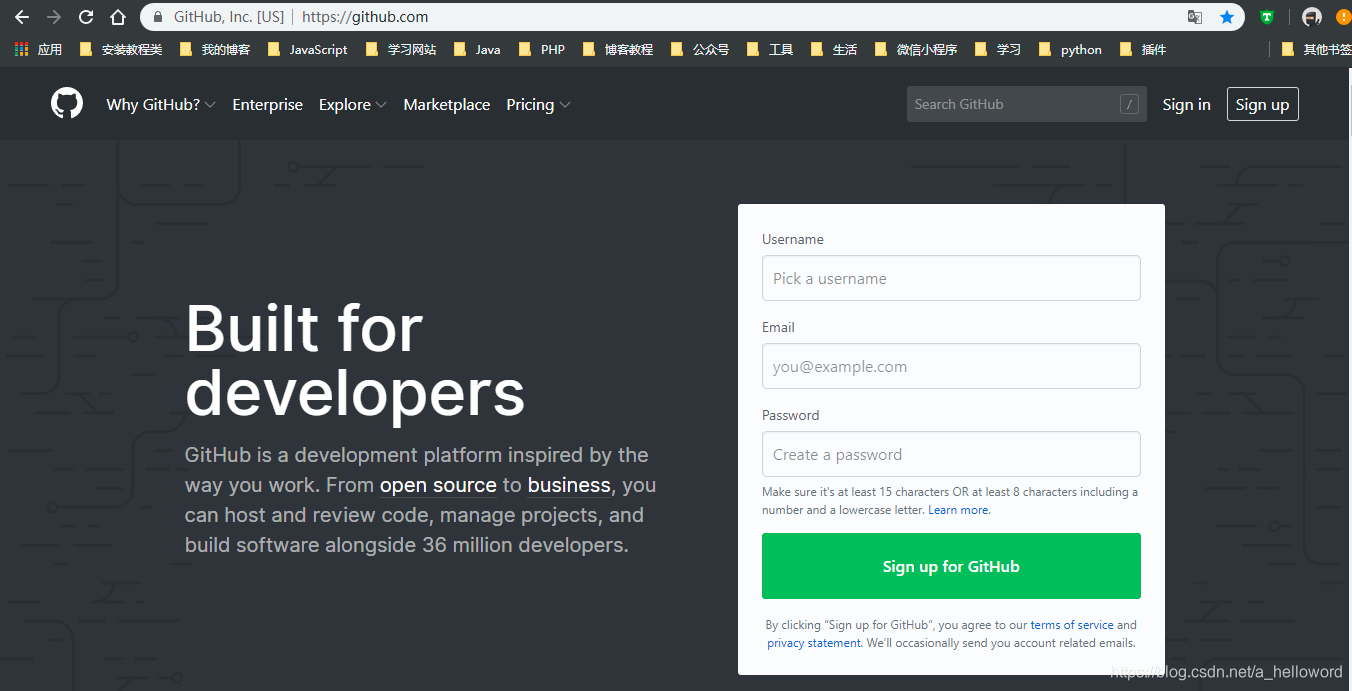The image size is (1352, 691).
Task: Open the Enterprise nav item
Action: pyautogui.click(x=267, y=104)
